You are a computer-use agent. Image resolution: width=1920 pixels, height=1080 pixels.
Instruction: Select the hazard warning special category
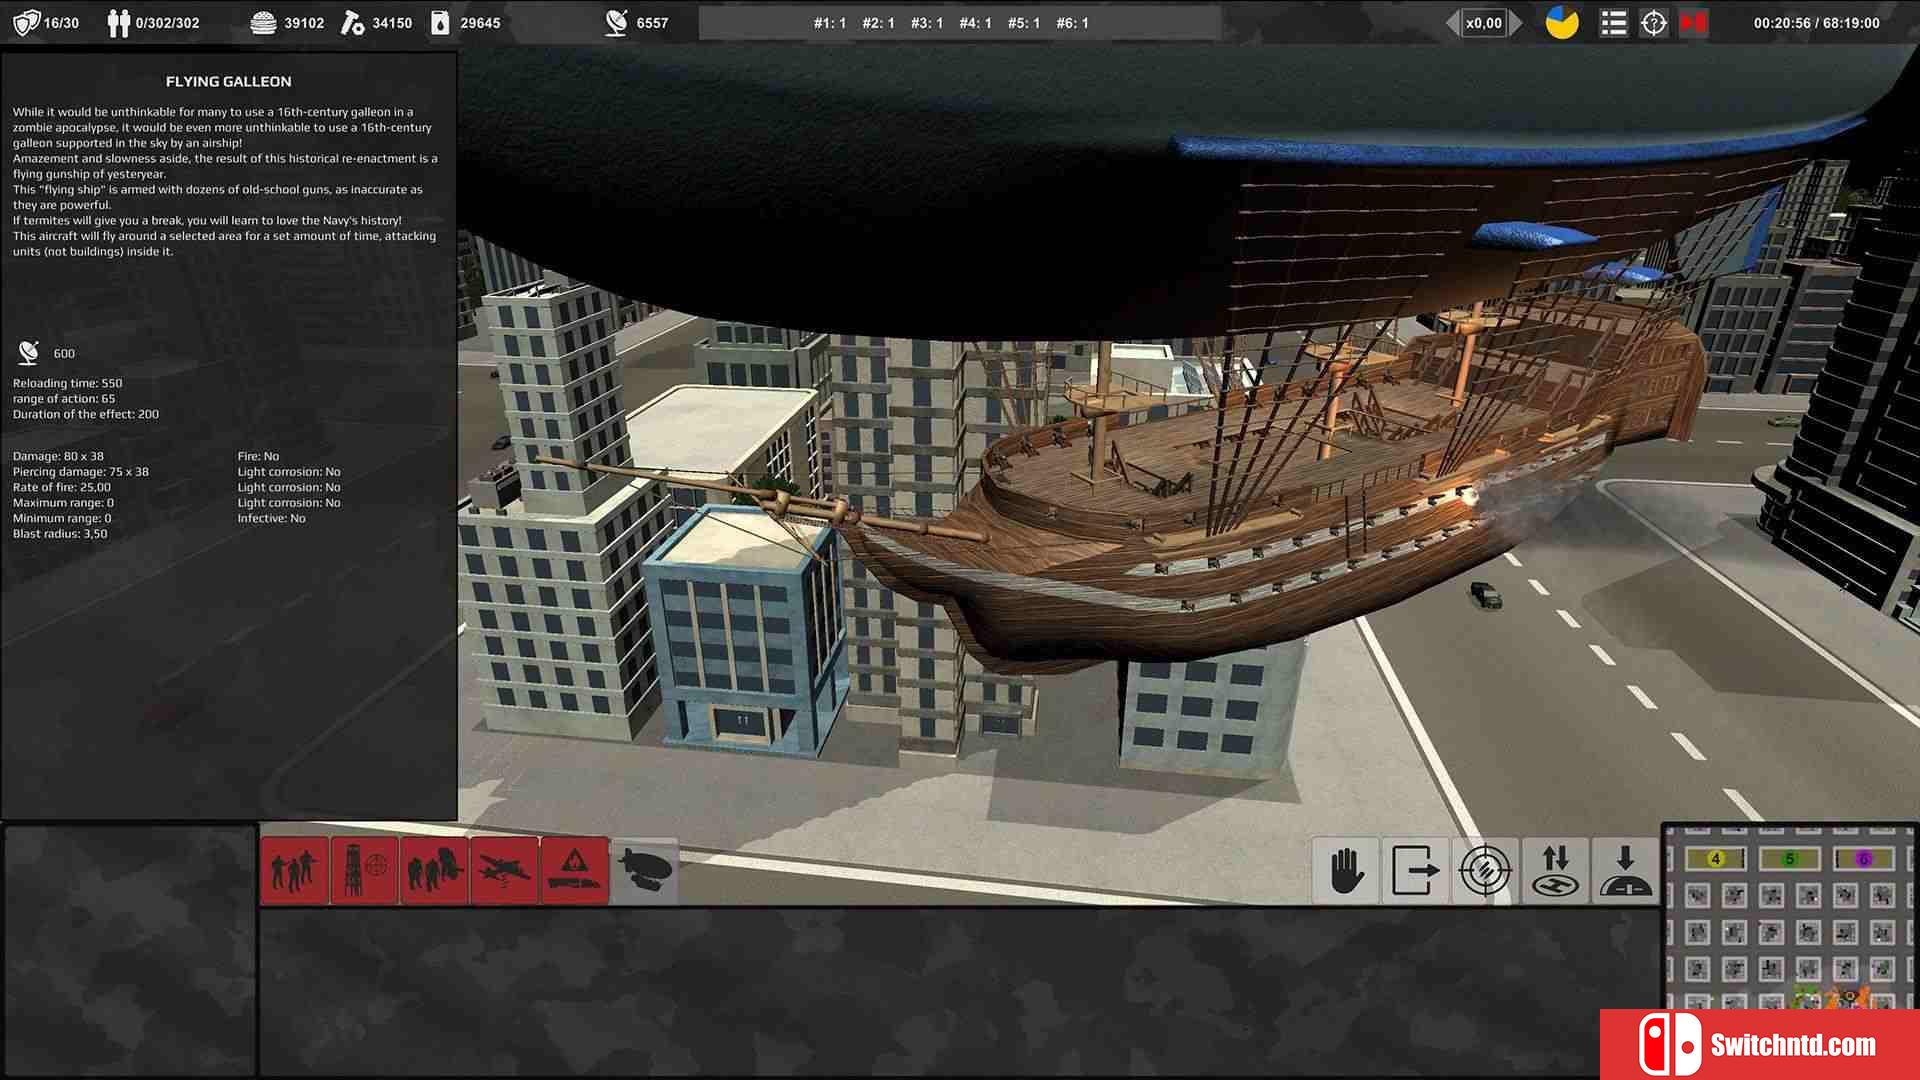[574, 870]
